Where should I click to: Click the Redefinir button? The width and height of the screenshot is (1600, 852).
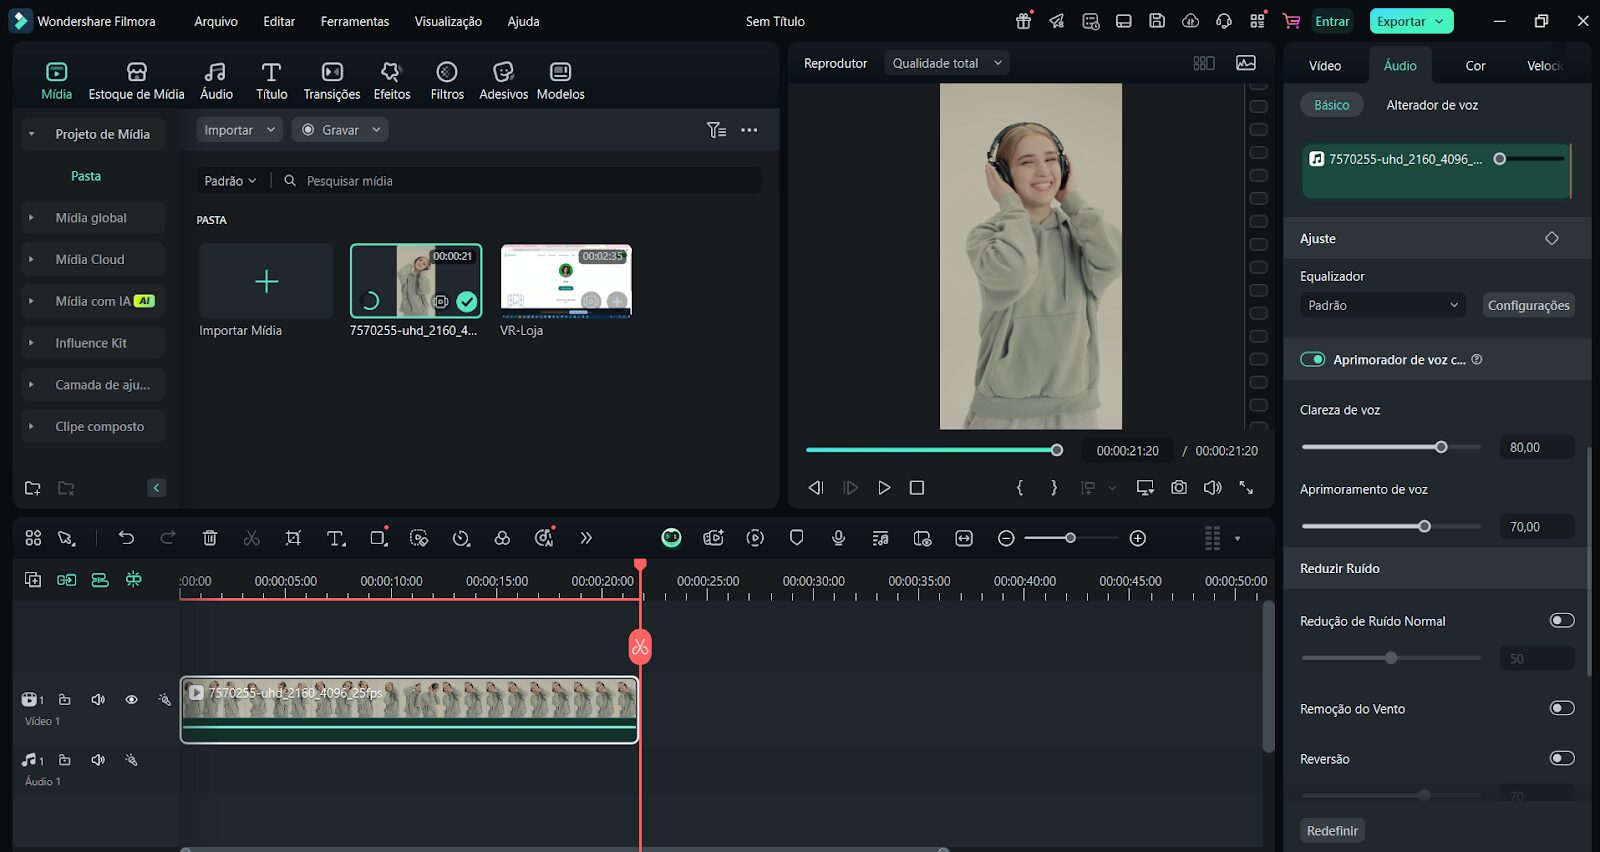(x=1332, y=831)
